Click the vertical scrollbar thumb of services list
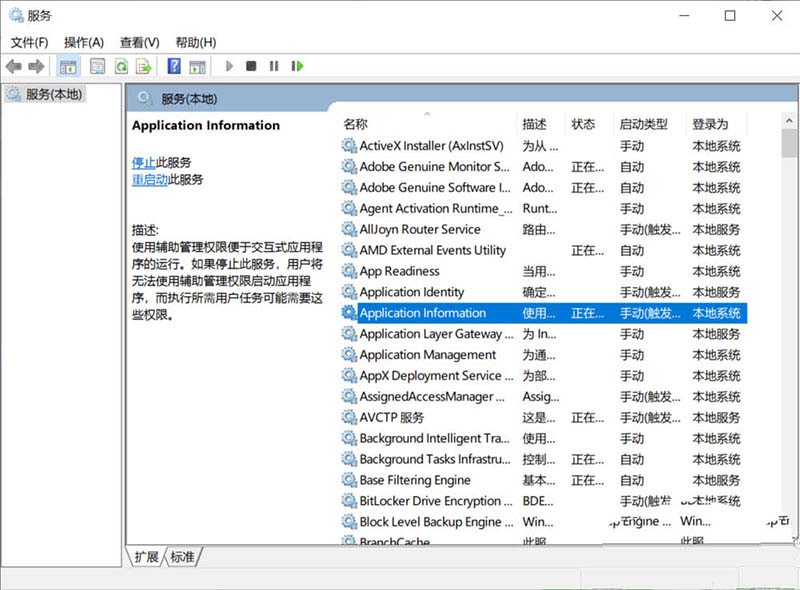 (x=789, y=143)
